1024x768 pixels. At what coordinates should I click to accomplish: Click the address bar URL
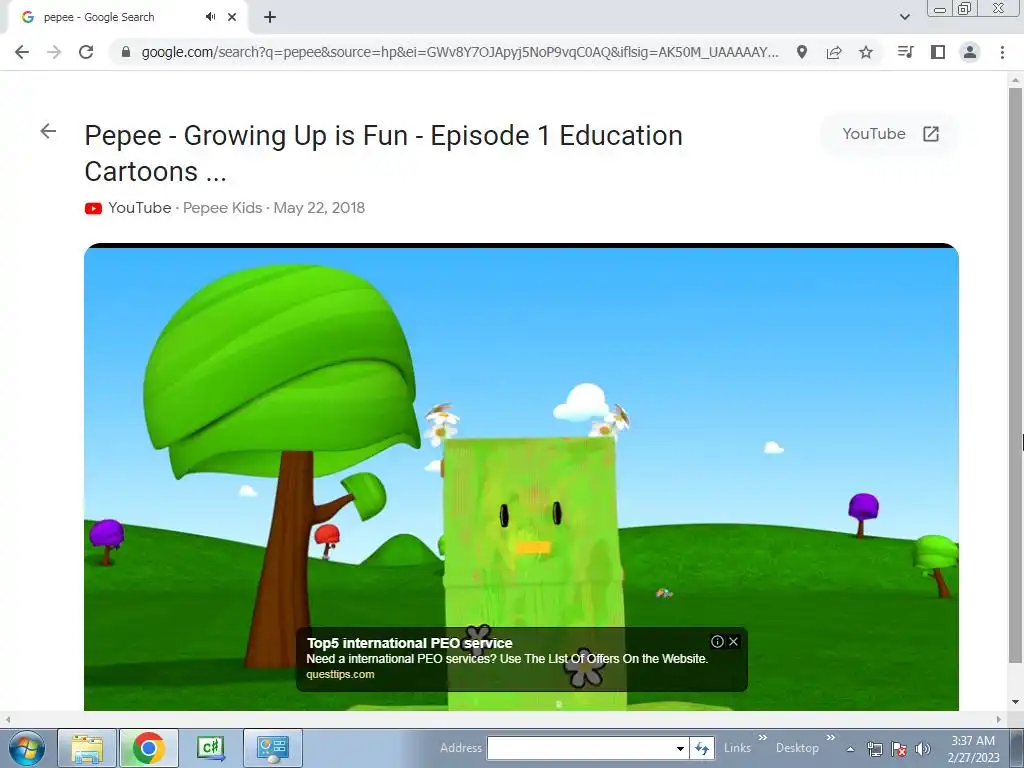point(460,52)
